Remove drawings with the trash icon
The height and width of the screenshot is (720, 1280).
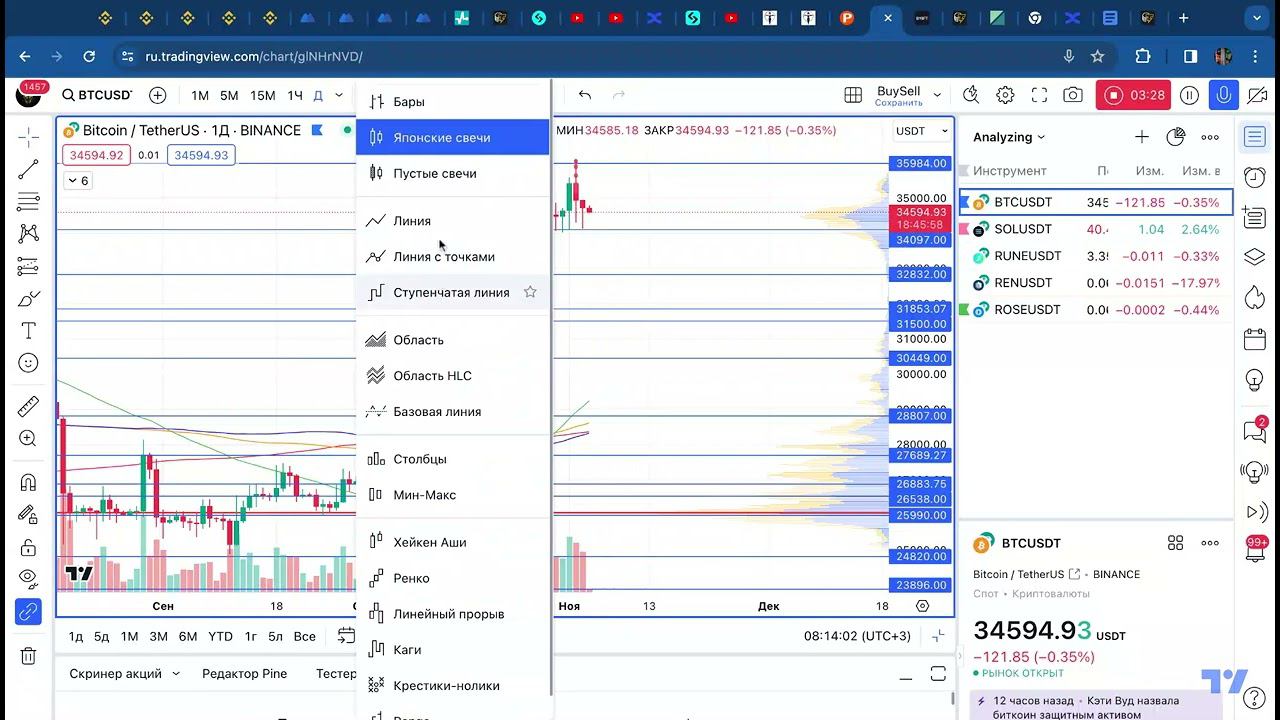coord(28,656)
